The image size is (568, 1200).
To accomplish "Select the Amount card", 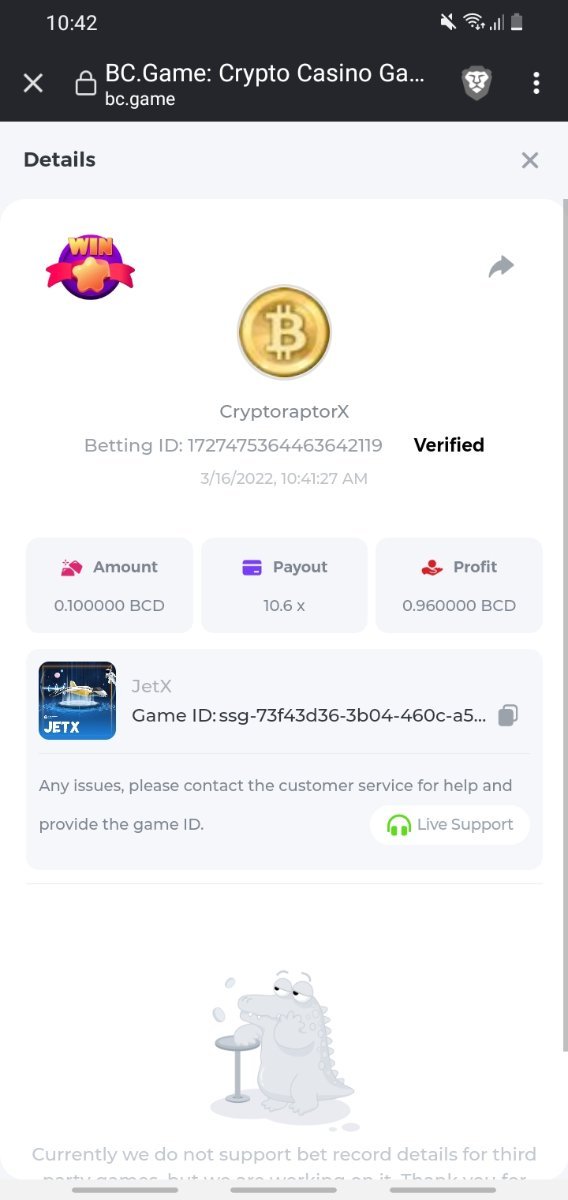I will 109,585.
